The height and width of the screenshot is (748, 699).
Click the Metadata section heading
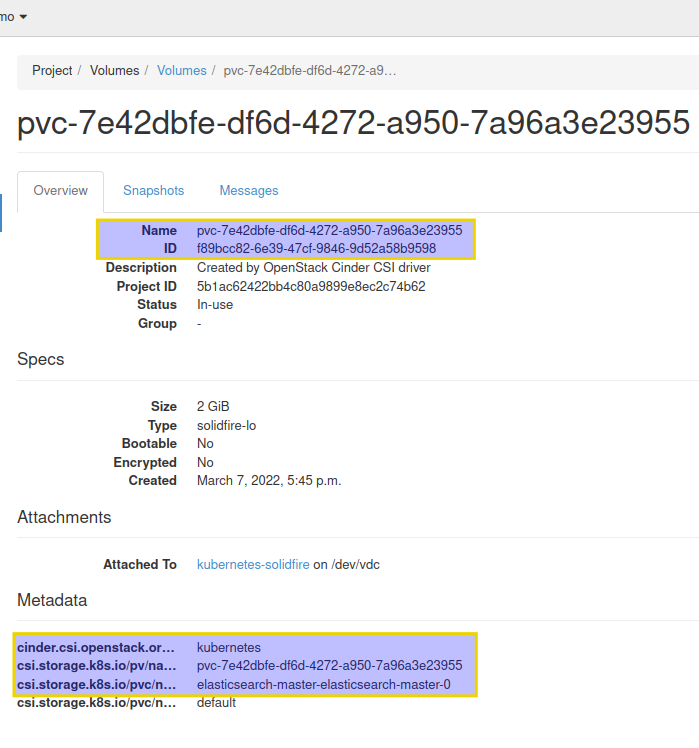click(52, 600)
